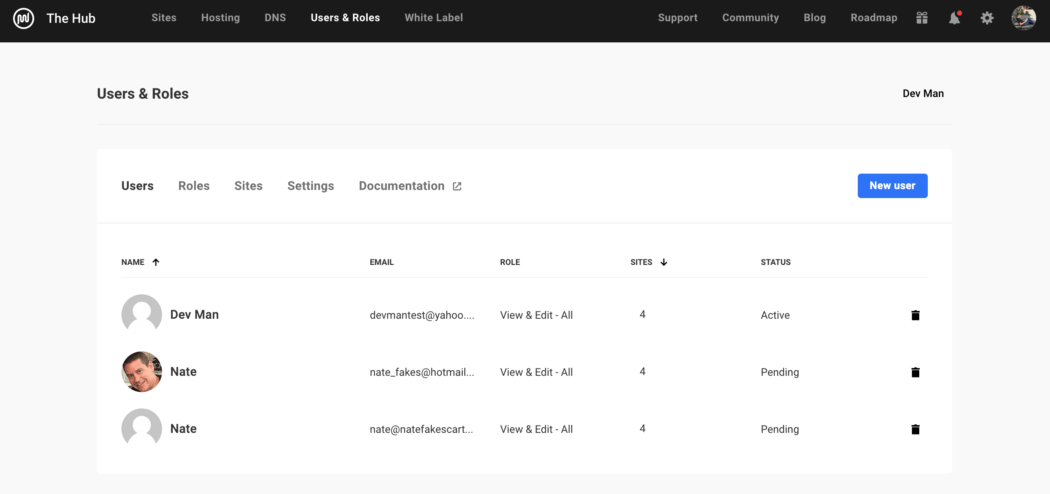Open DNS in top navigation

tap(275, 18)
